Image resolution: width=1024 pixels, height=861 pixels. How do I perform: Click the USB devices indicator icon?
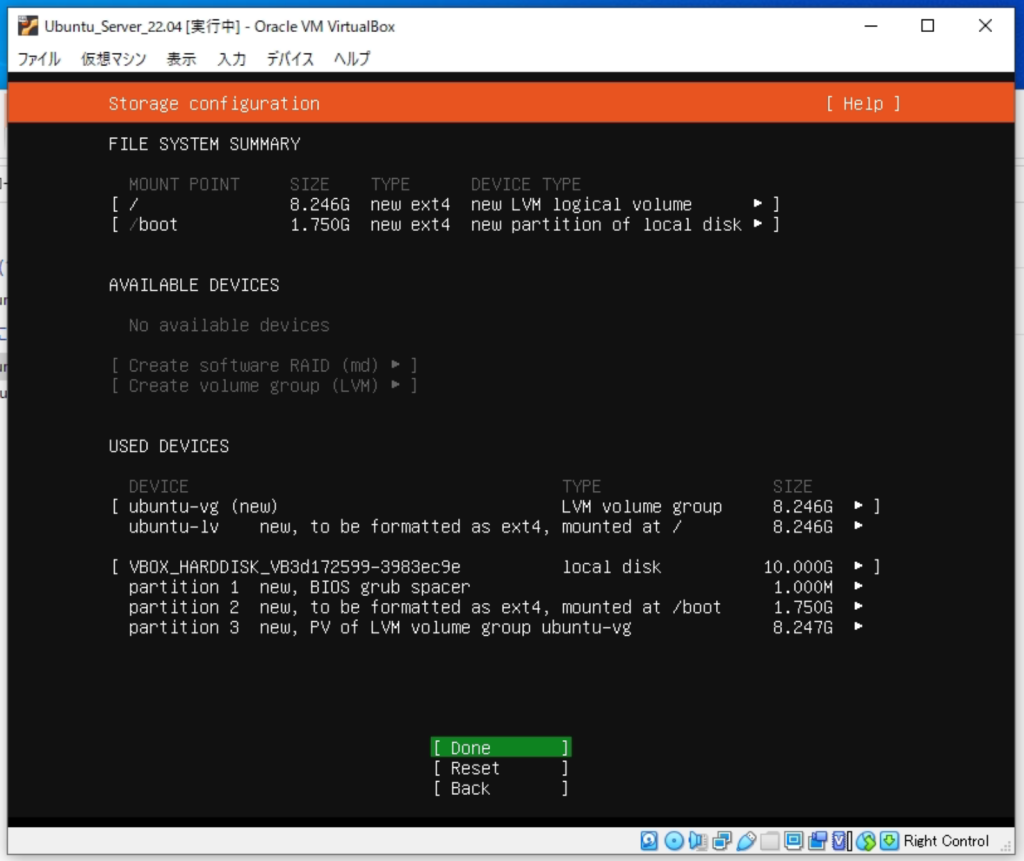[746, 841]
